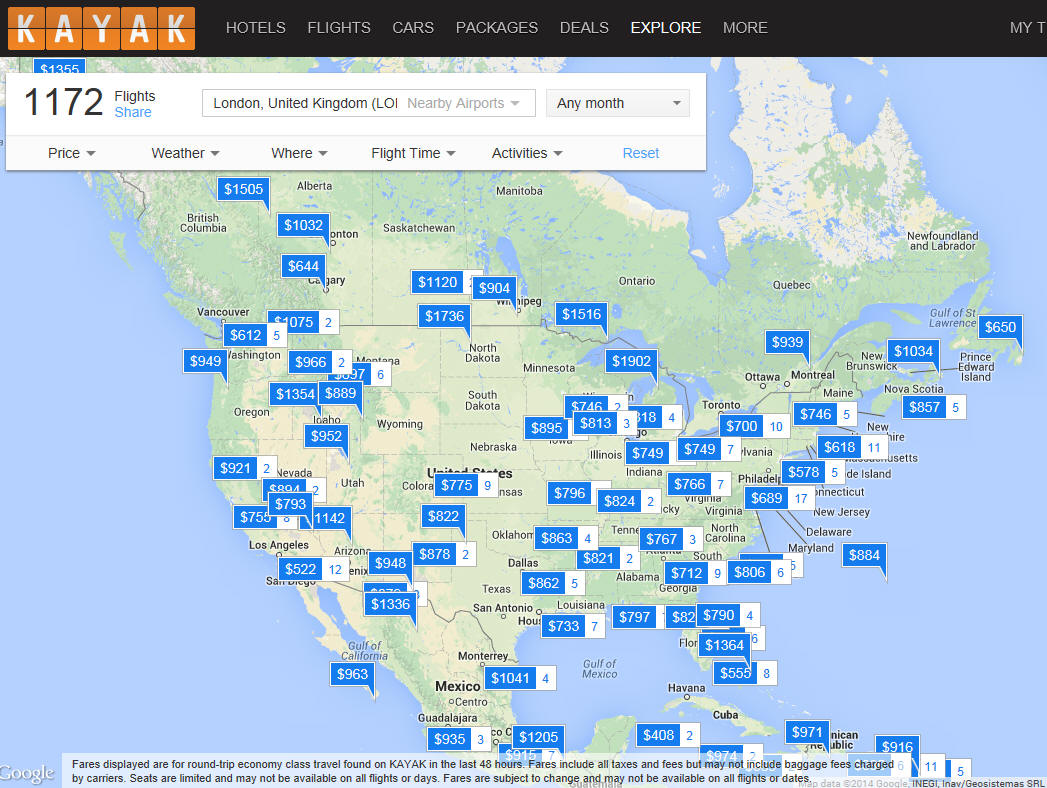1047x788 pixels.
Task: Click the KAYAK logo
Action: pyautogui.click(x=101, y=28)
